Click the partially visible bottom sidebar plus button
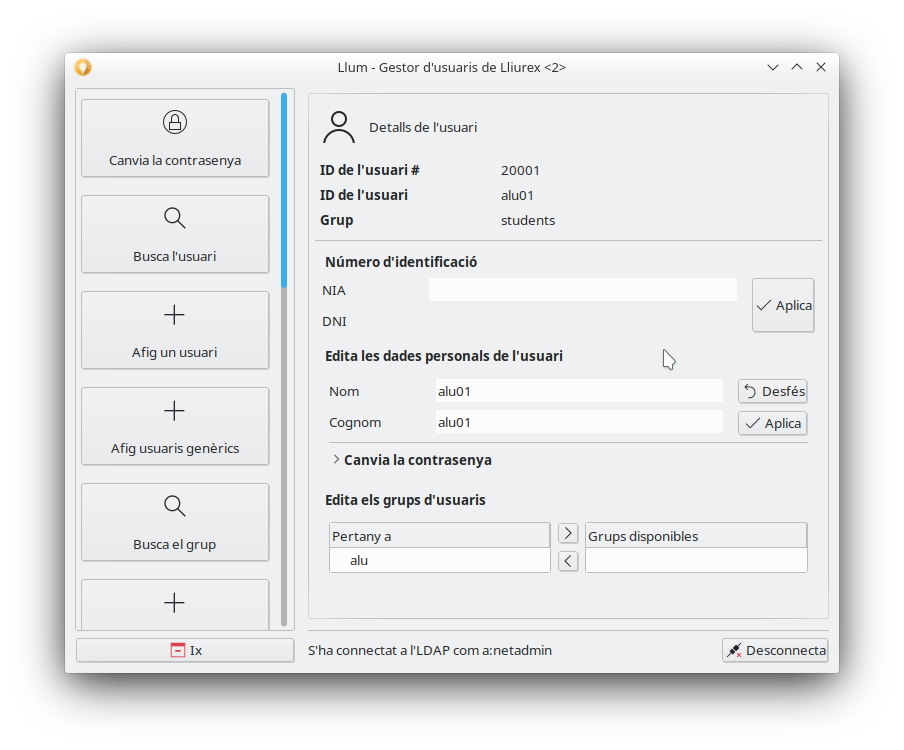 click(175, 604)
